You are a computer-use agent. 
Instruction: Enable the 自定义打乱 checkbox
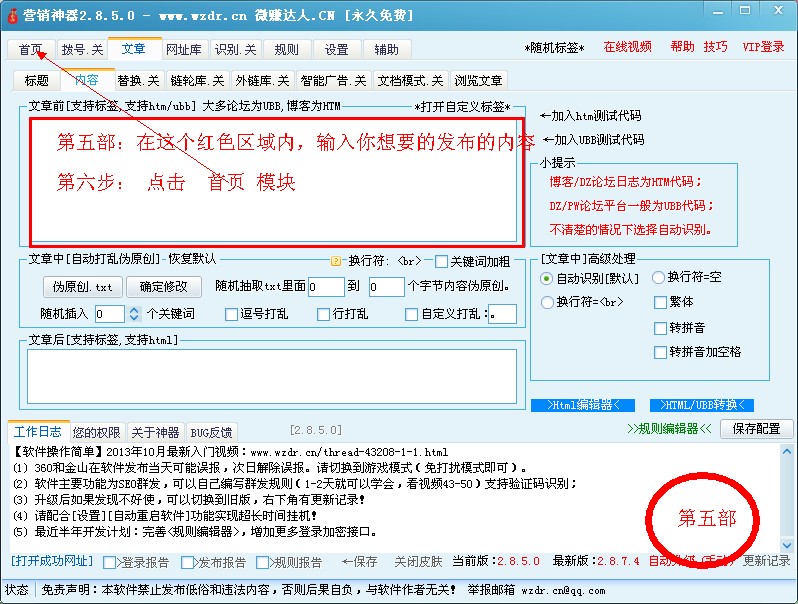411,314
